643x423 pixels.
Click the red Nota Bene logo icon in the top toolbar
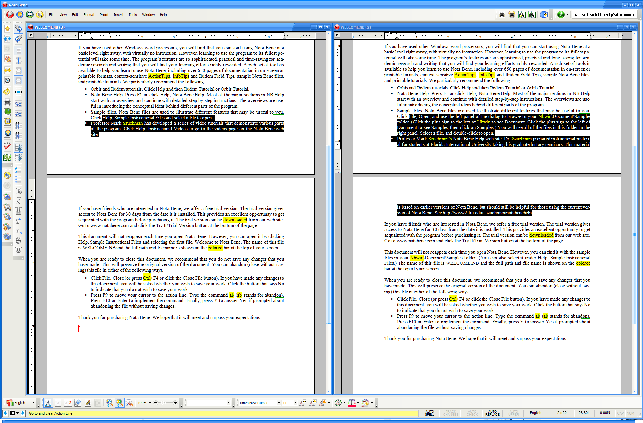click(8, 16)
